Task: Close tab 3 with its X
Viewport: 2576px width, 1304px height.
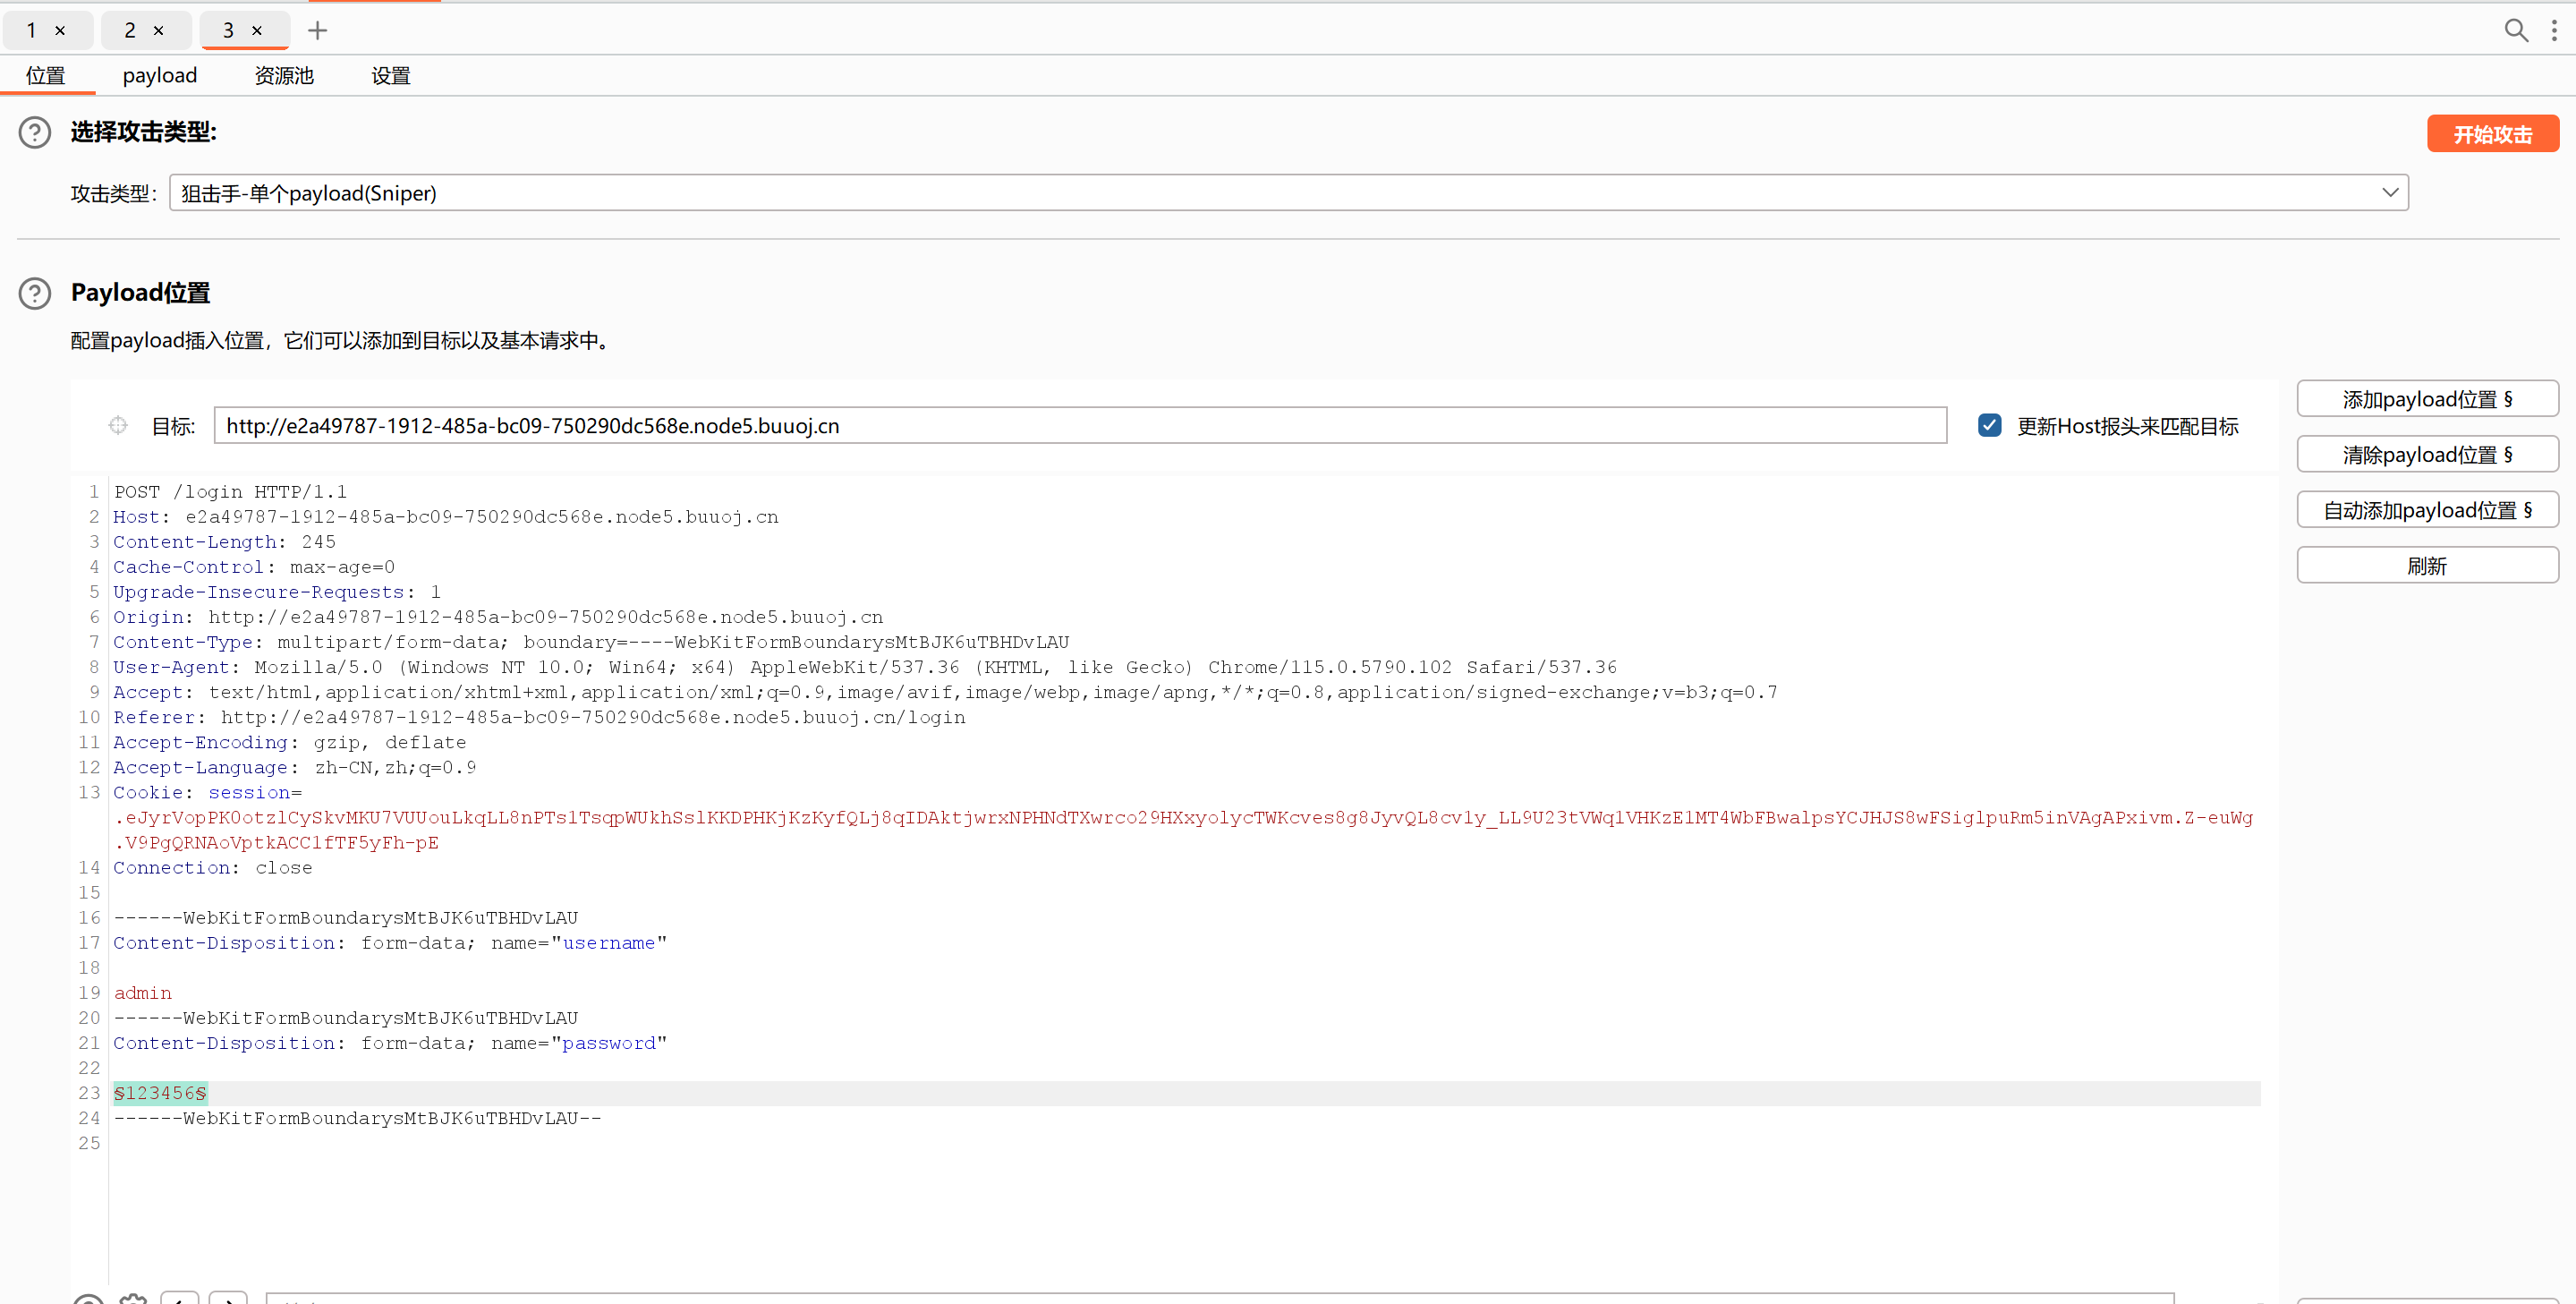Action: pyautogui.click(x=257, y=31)
